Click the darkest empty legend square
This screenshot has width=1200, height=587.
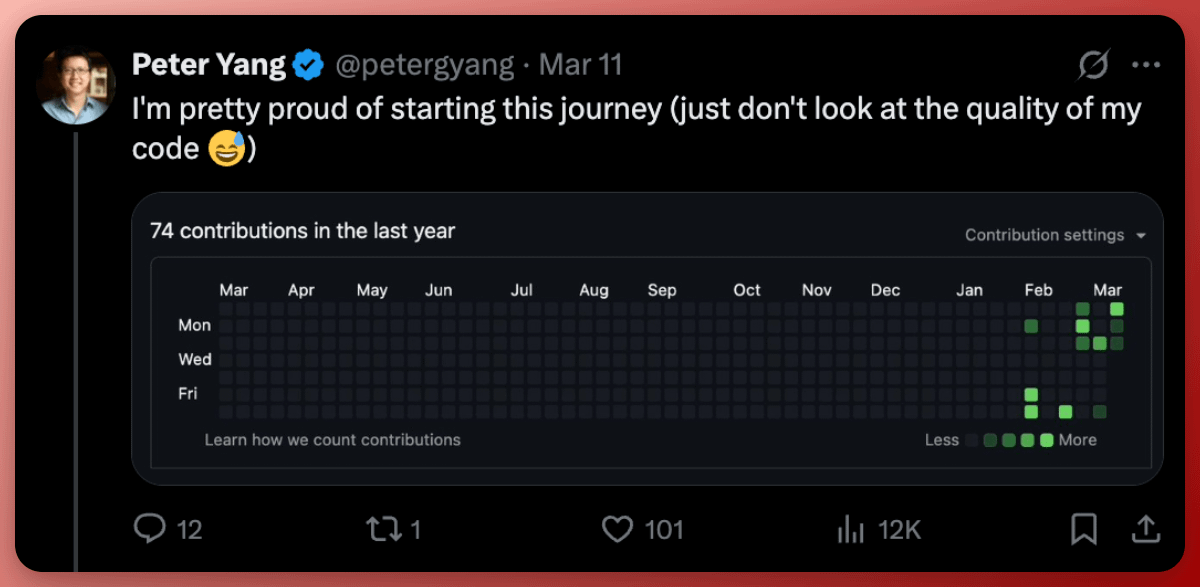[x=971, y=440]
